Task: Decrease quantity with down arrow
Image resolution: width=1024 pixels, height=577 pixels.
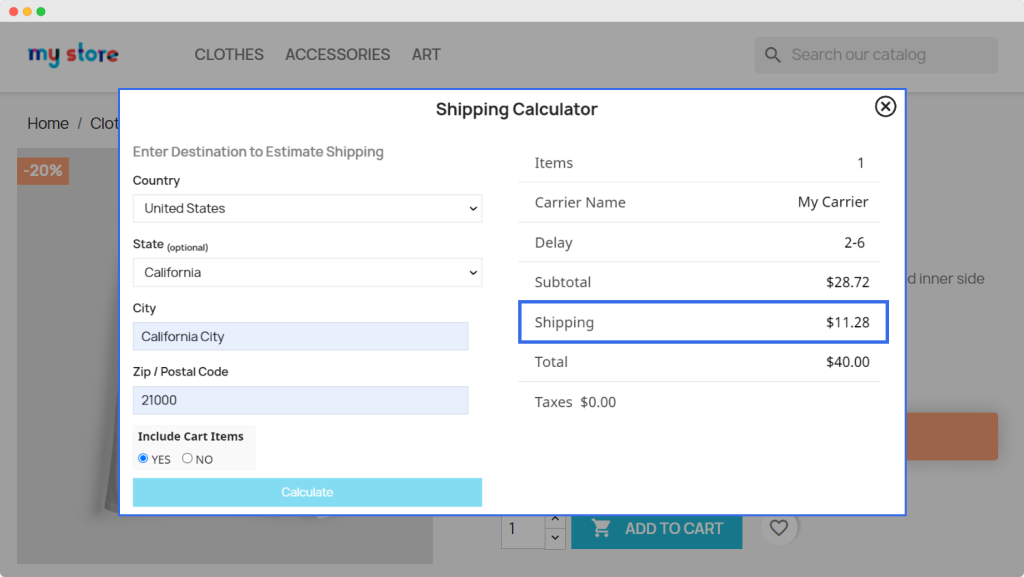Action: [555, 538]
